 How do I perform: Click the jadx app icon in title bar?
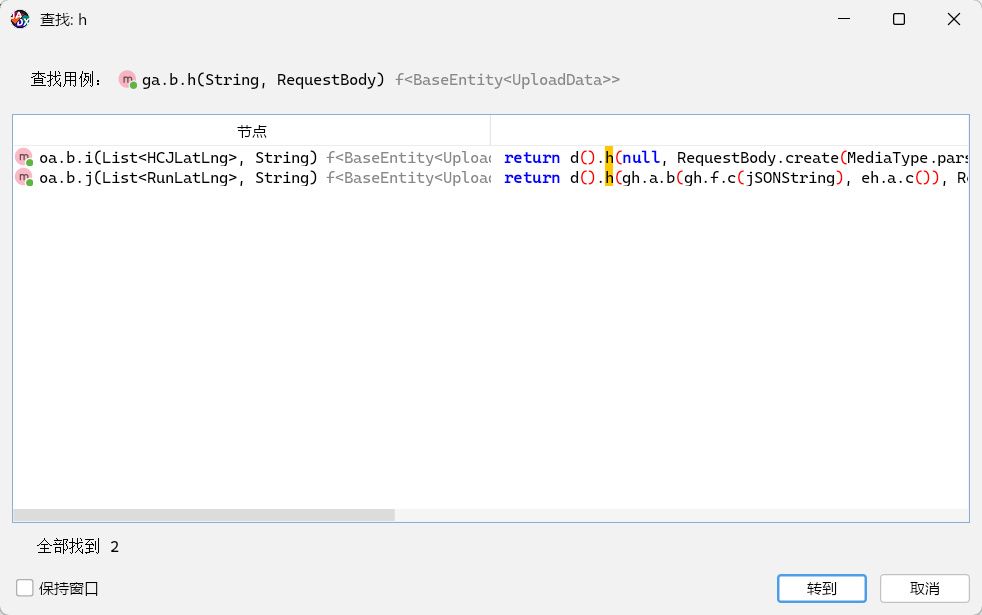coord(20,19)
